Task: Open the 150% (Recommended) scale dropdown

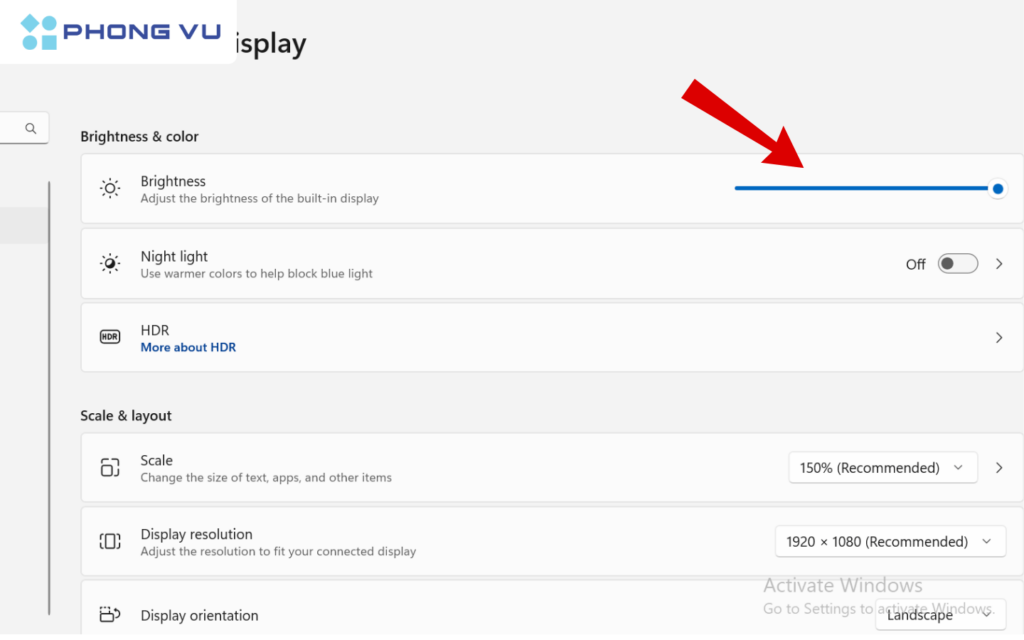Action: [x=882, y=467]
